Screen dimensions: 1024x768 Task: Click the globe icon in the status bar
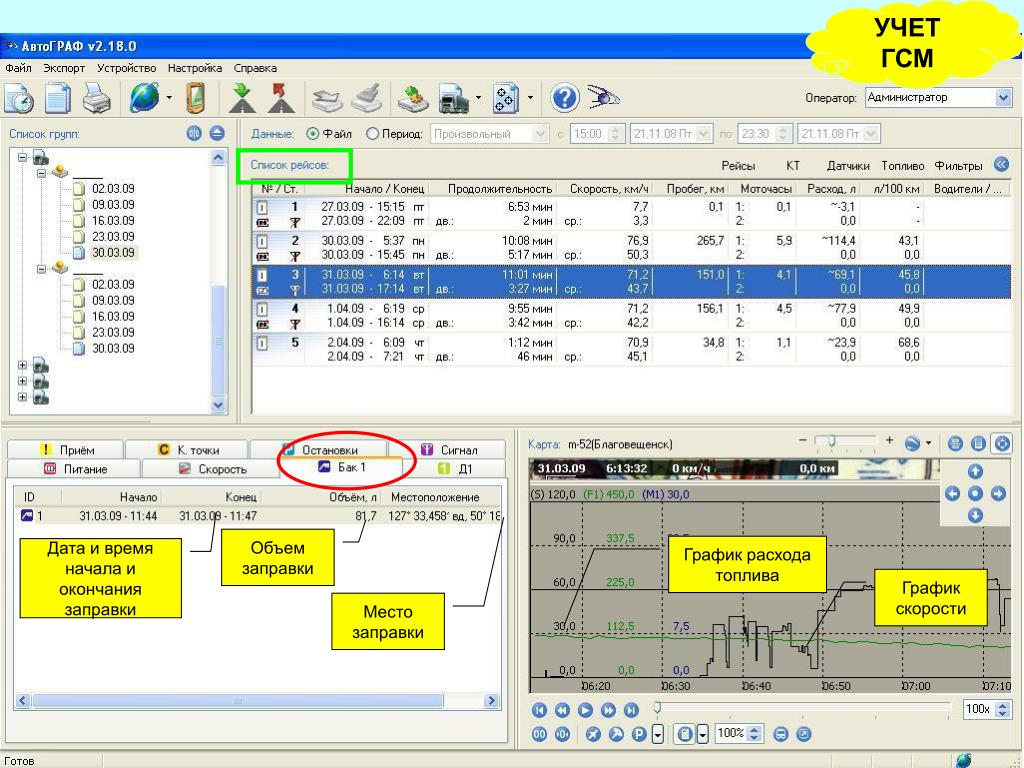coord(963,760)
